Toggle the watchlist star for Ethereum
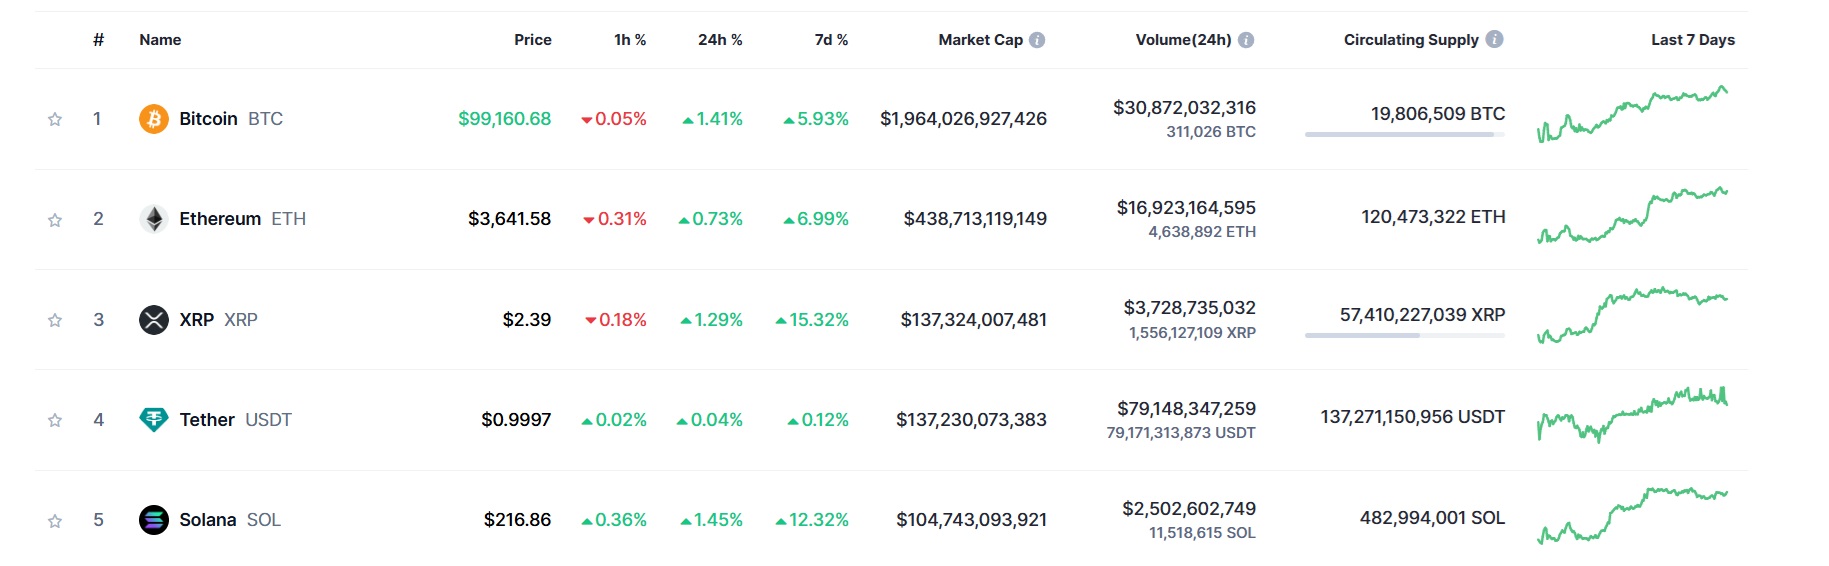 55,220
